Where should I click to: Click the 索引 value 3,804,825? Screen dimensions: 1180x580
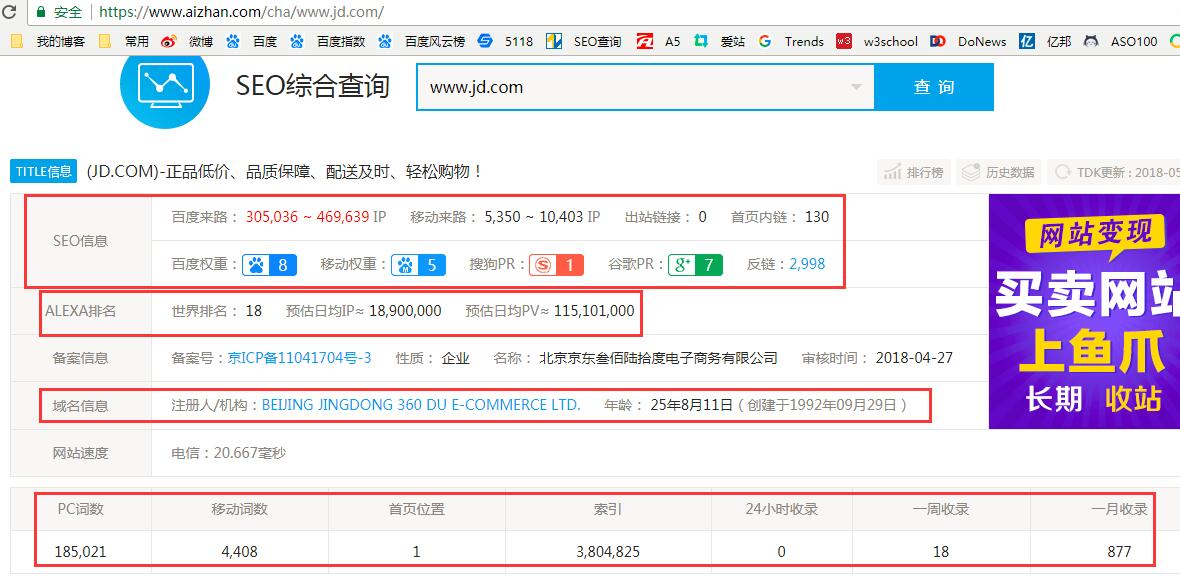[607, 552]
